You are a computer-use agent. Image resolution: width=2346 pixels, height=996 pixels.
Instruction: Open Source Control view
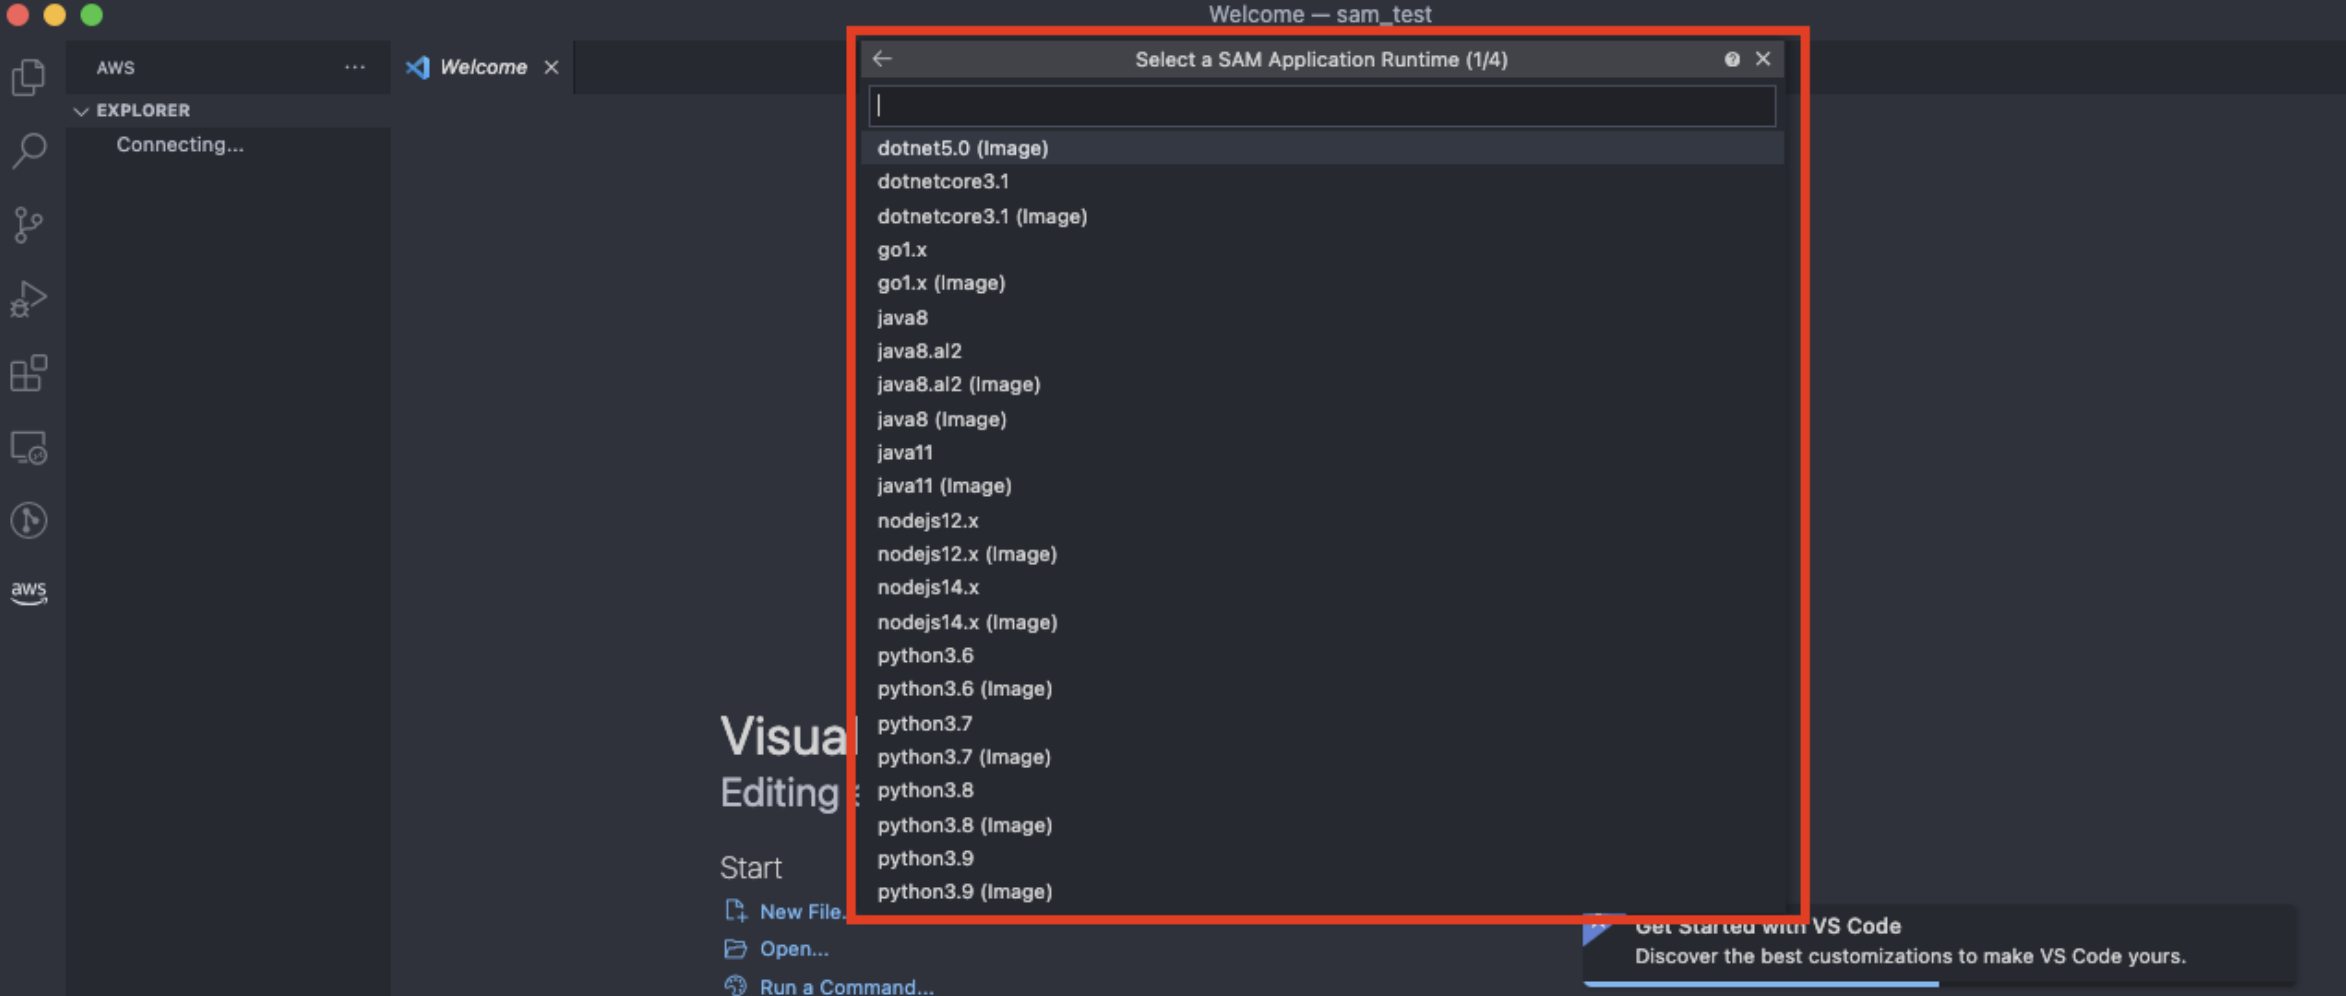[29, 225]
